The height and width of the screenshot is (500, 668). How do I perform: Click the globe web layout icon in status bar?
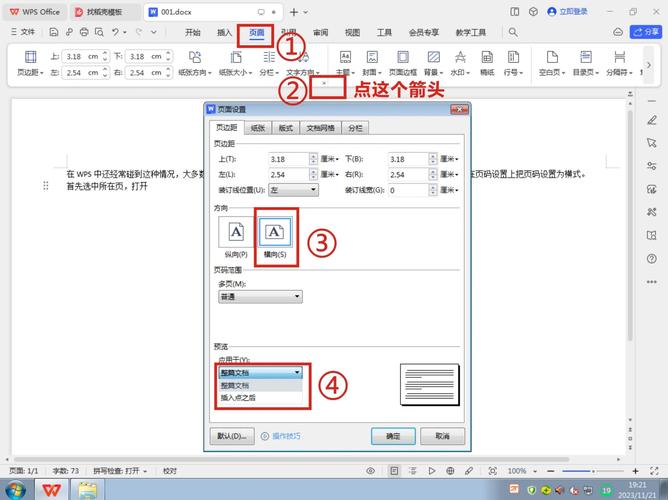pyautogui.click(x=450, y=471)
